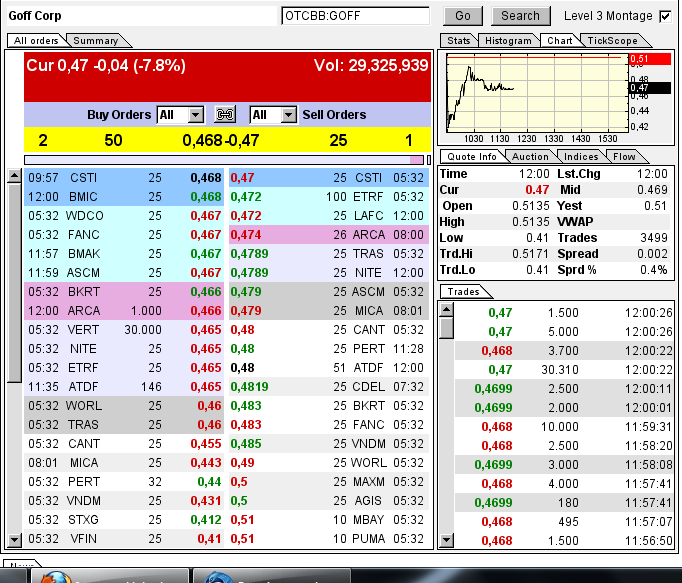Click the order book vertical scrollbar thumb
Image resolution: width=682 pixels, height=583 pixels.
14,283
